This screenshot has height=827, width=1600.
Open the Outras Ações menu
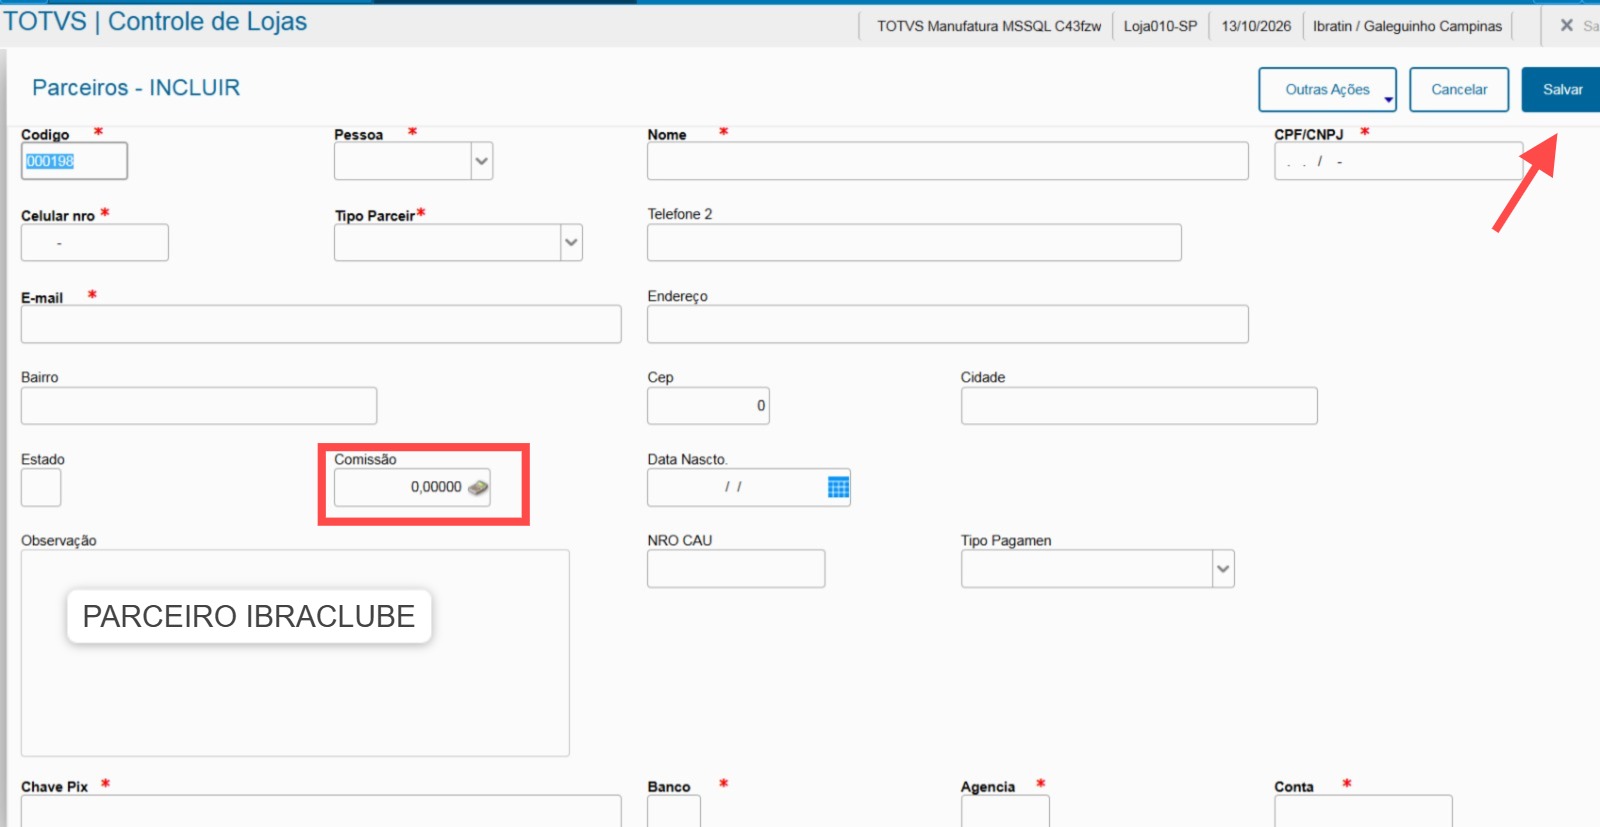1327,90
